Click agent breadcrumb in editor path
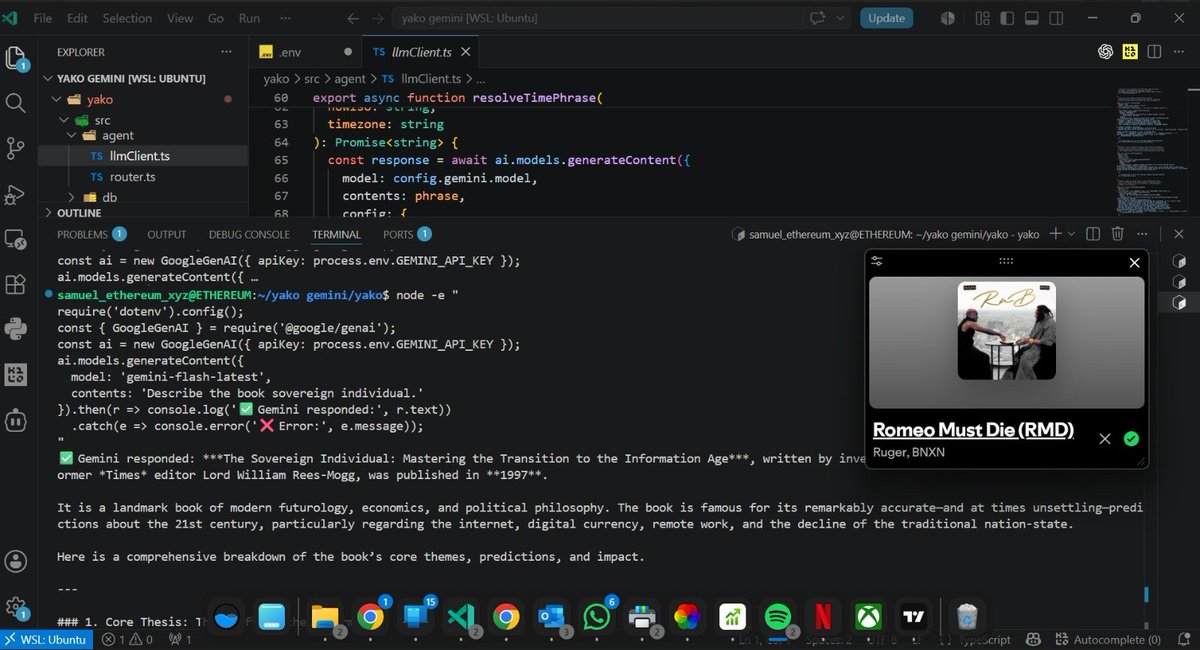This screenshot has width=1200, height=650. (x=350, y=78)
